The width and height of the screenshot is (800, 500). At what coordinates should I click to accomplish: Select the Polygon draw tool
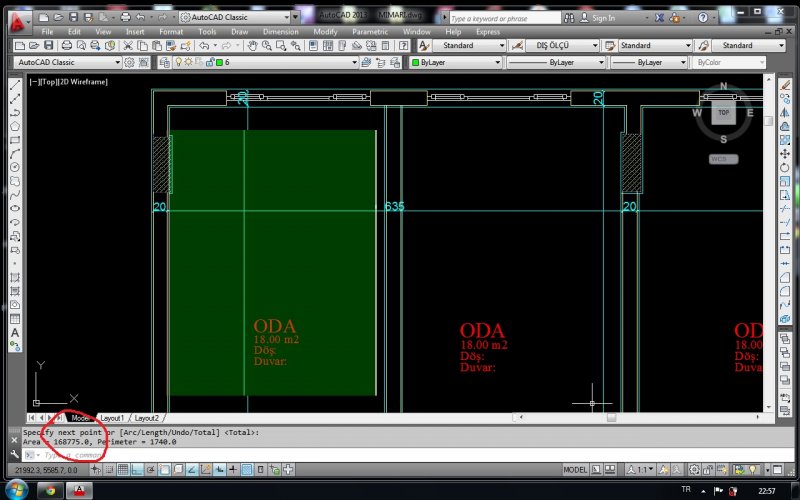(x=15, y=126)
